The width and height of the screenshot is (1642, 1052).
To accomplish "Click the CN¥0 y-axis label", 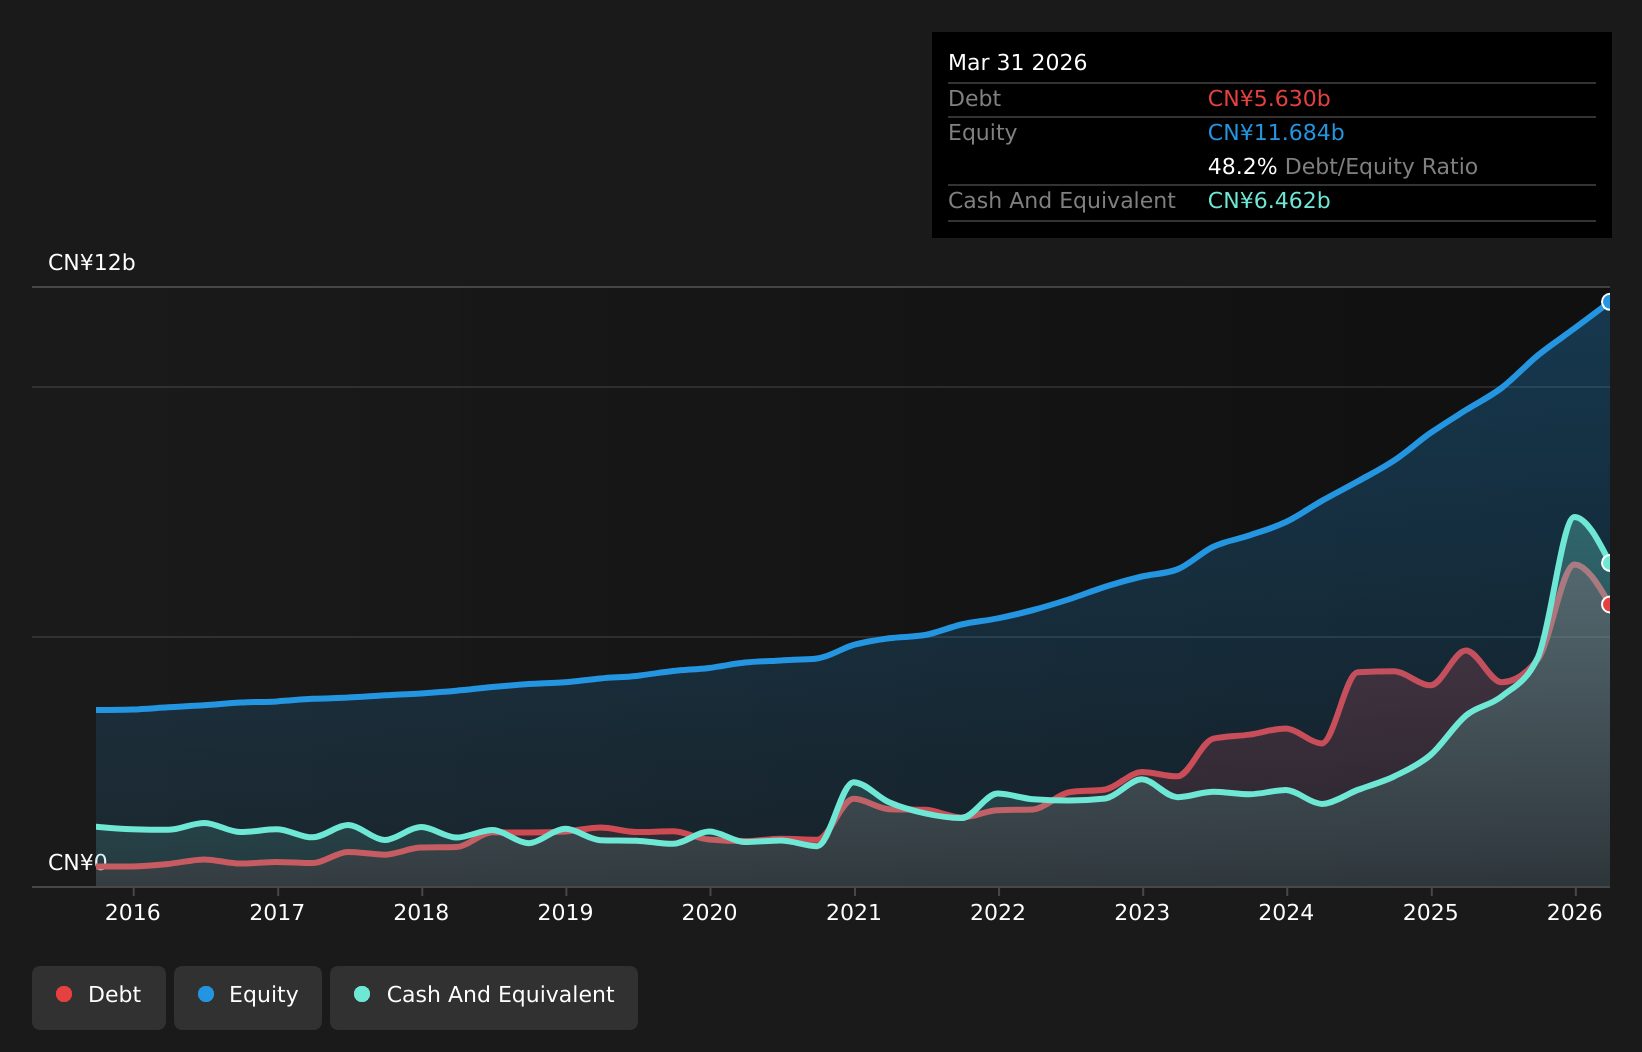I will [78, 862].
